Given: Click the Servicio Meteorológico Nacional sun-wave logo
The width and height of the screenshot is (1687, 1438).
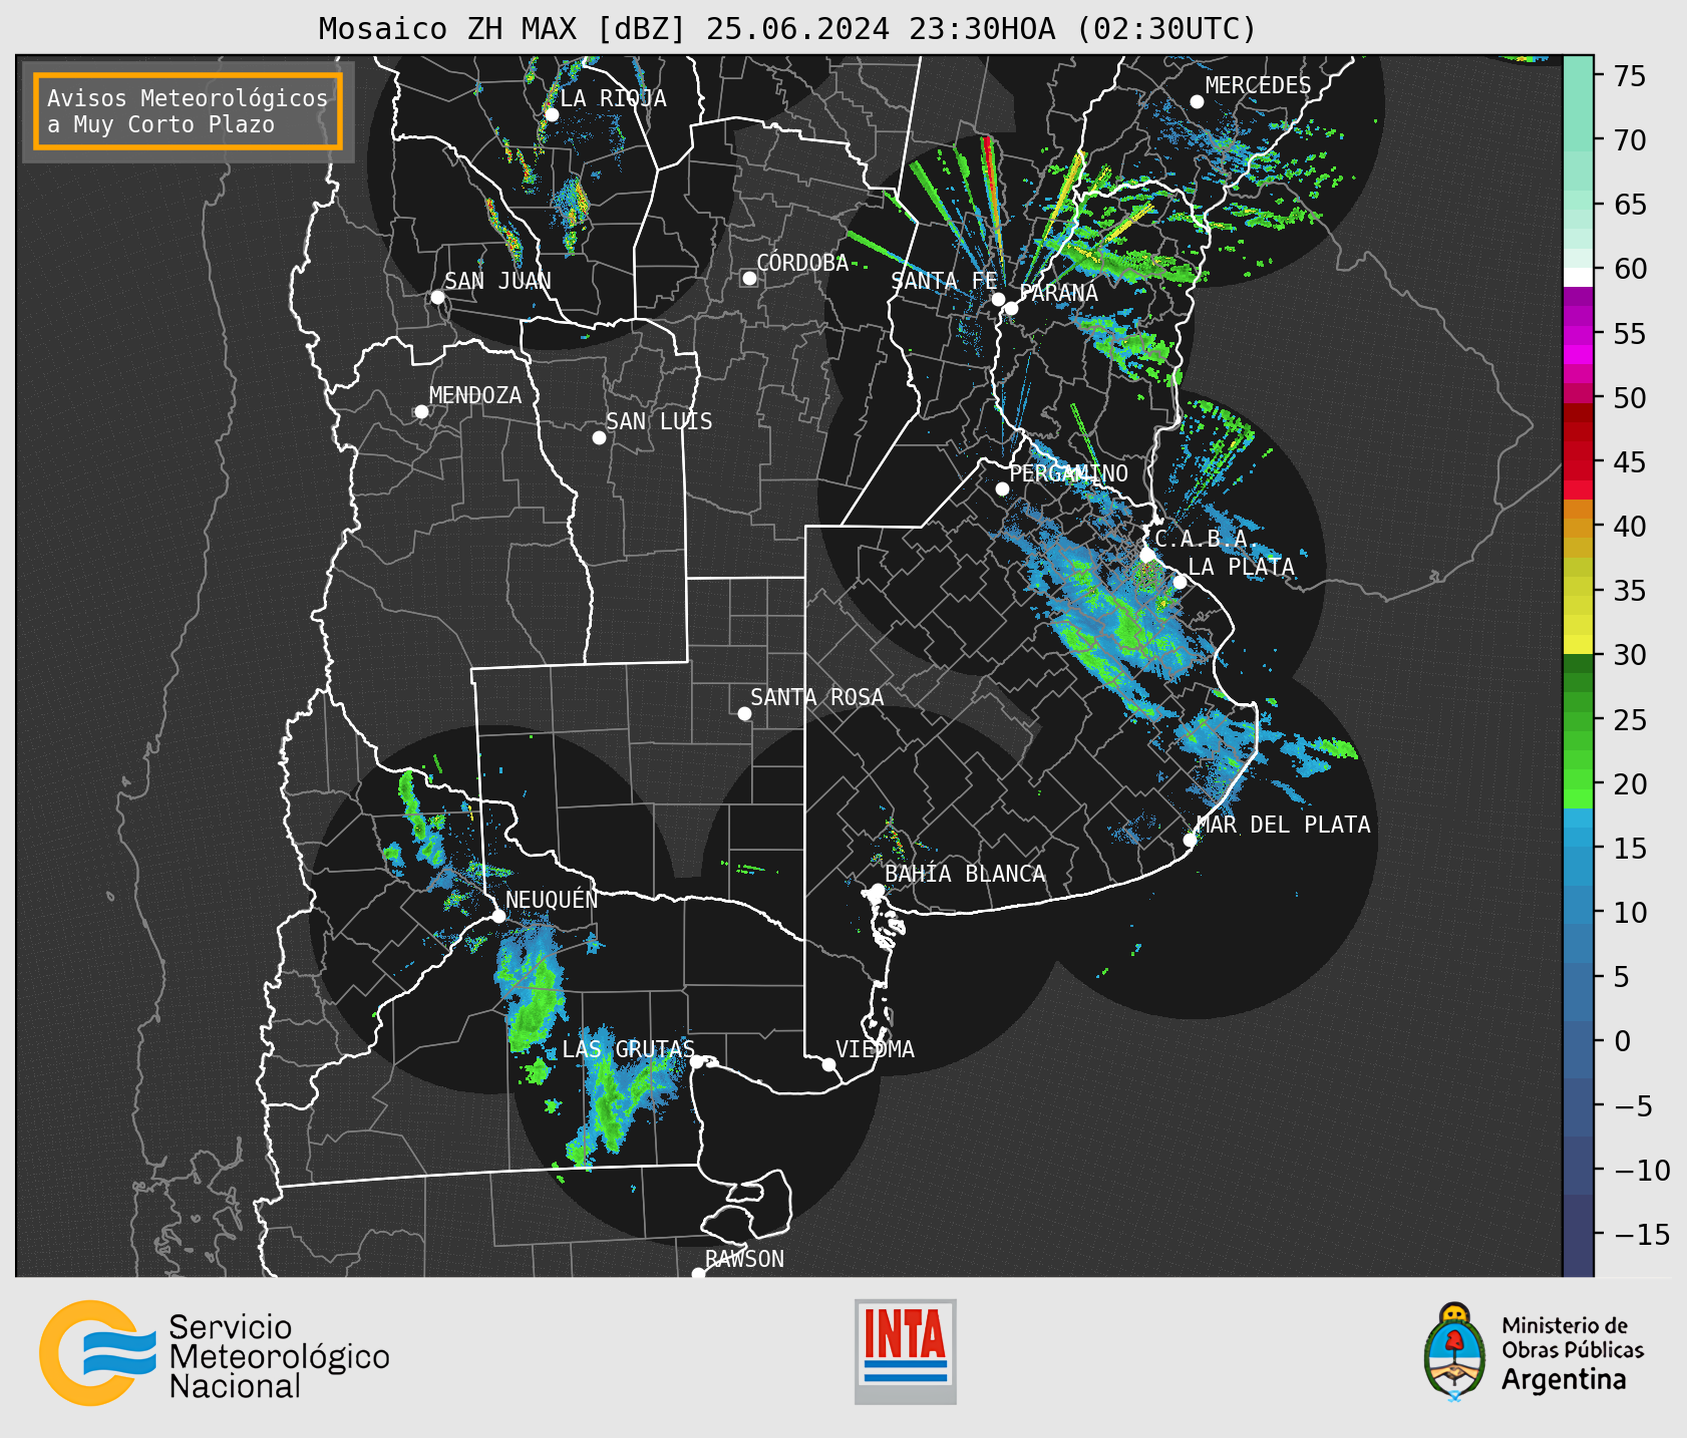Looking at the screenshot, I should [x=97, y=1353].
